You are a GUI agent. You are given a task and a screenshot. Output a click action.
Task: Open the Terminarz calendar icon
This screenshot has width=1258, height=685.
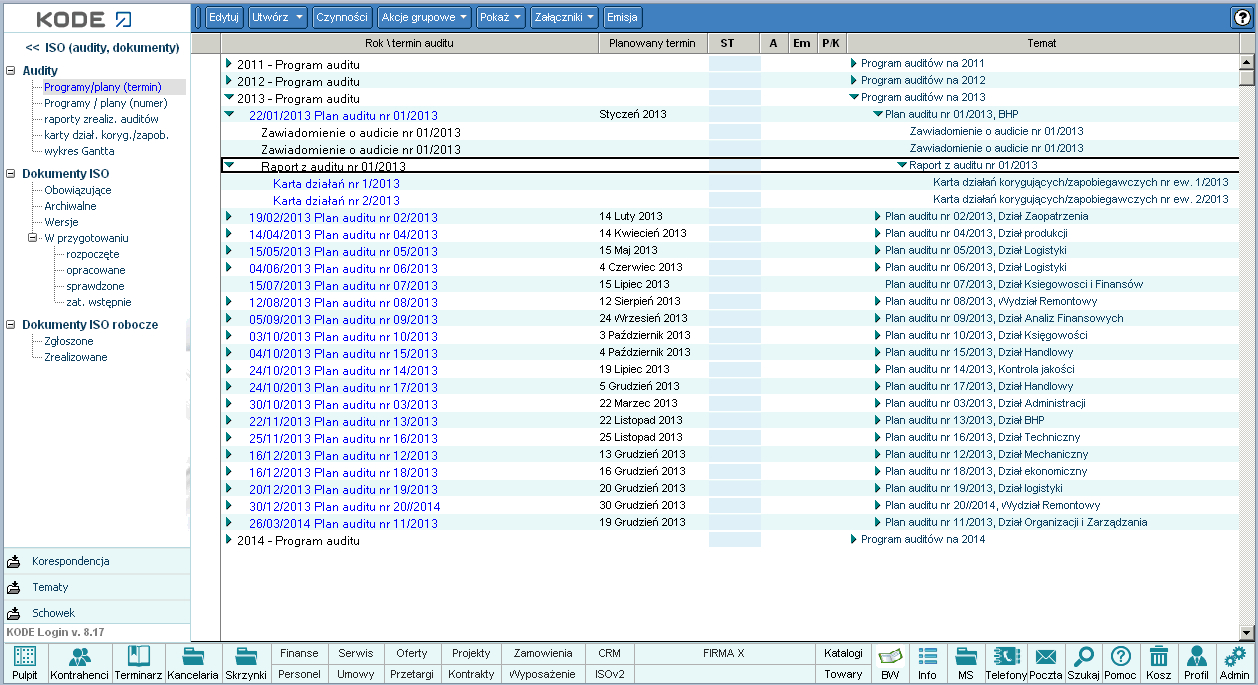click(x=138, y=663)
